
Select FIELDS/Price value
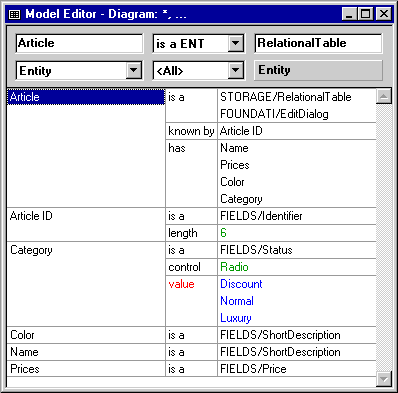[253, 369]
